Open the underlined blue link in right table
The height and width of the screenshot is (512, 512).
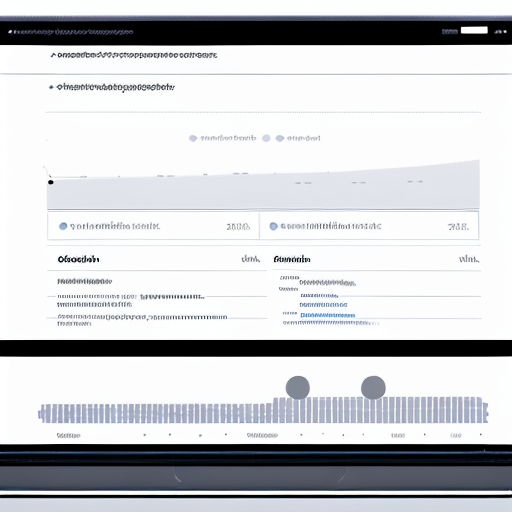(x=328, y=315)
